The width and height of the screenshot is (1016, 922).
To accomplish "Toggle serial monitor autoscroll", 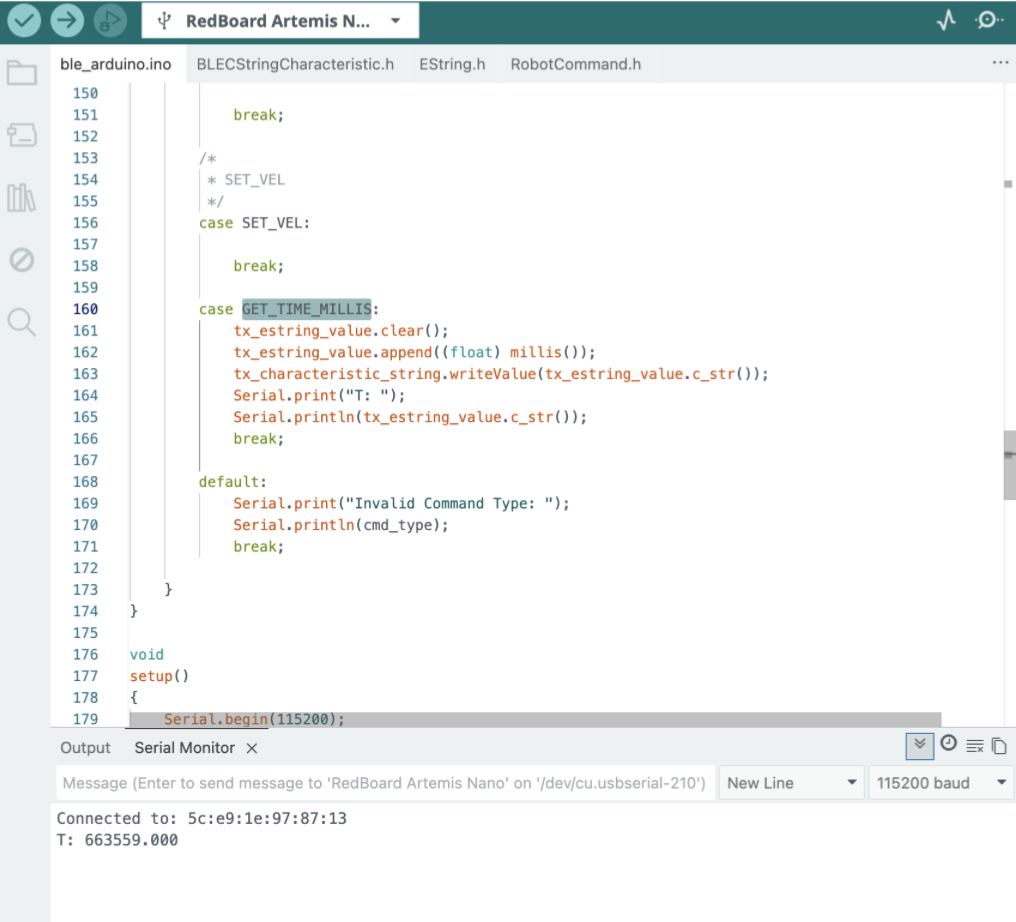I will click(919, 745).
